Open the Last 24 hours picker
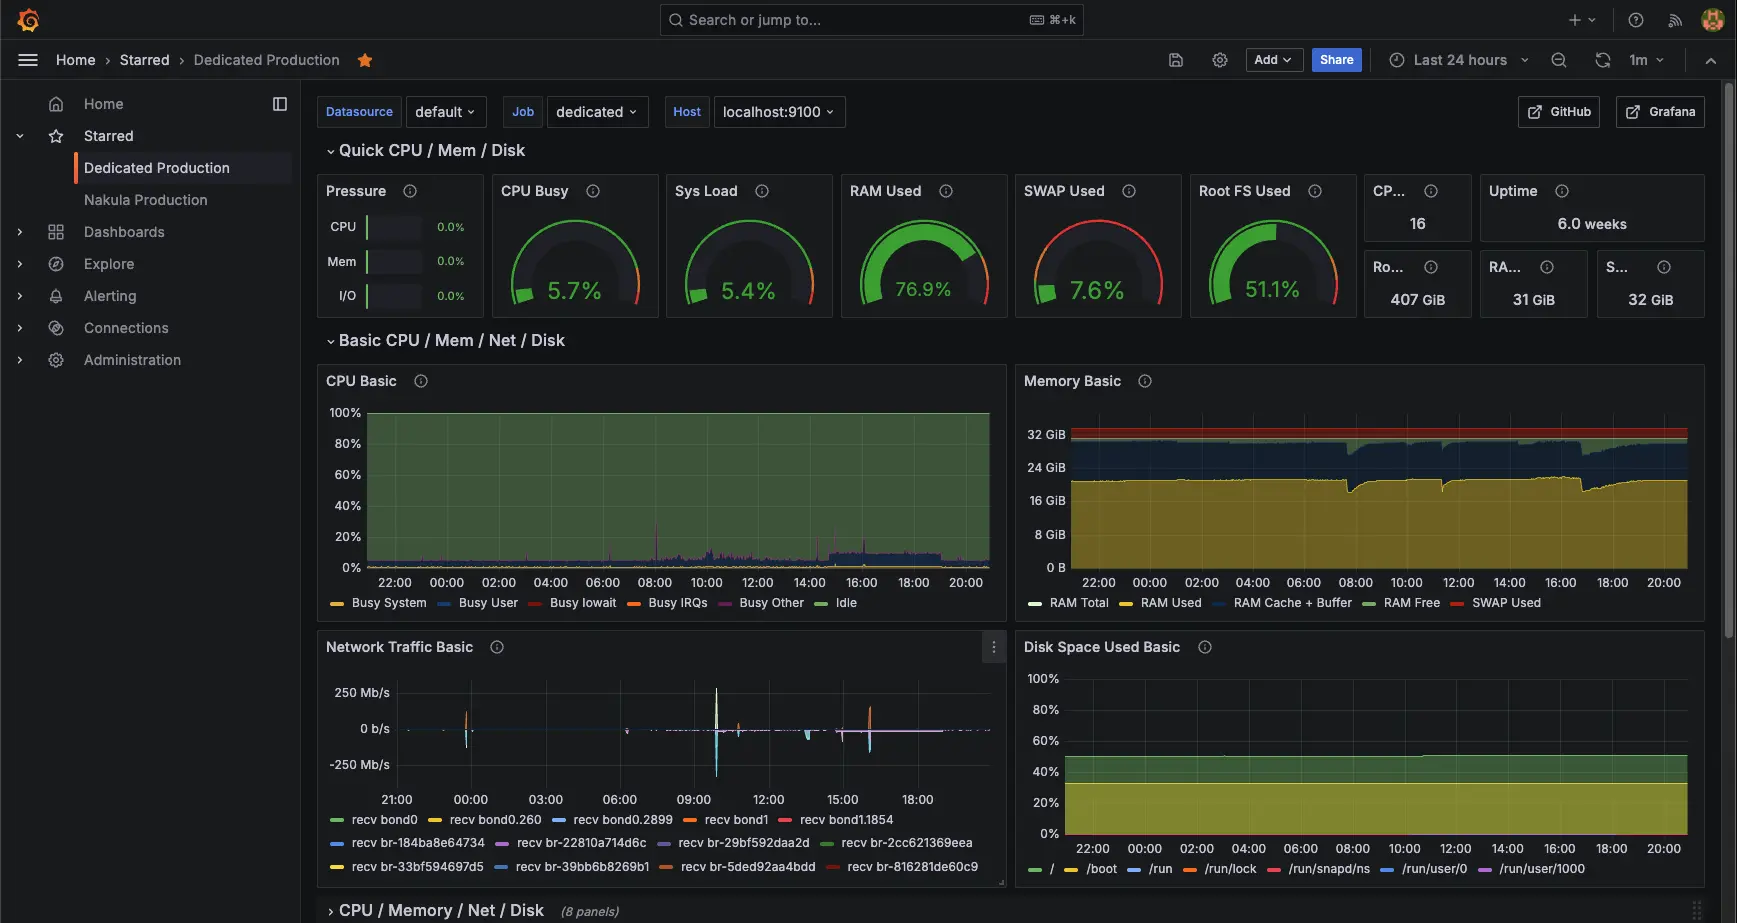The image size is (1737, 923). click(x=1459, y=60)
